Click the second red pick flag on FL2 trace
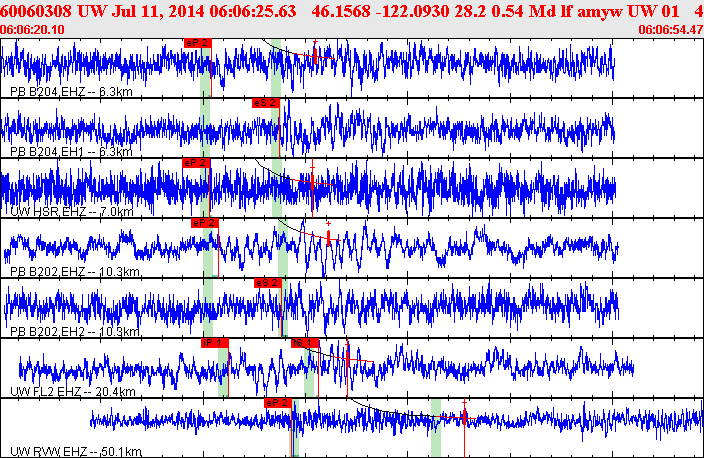The image size is (704, 458). tap(303, 342)
